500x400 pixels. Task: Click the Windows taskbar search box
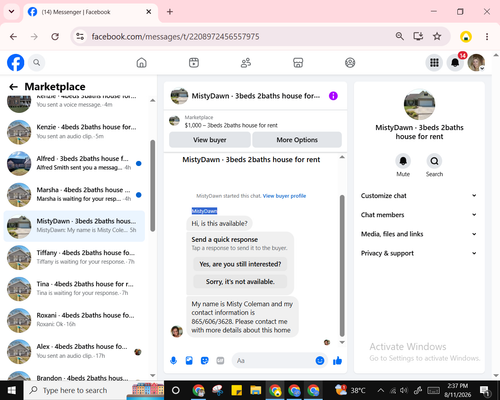click(x=94, y=390)
